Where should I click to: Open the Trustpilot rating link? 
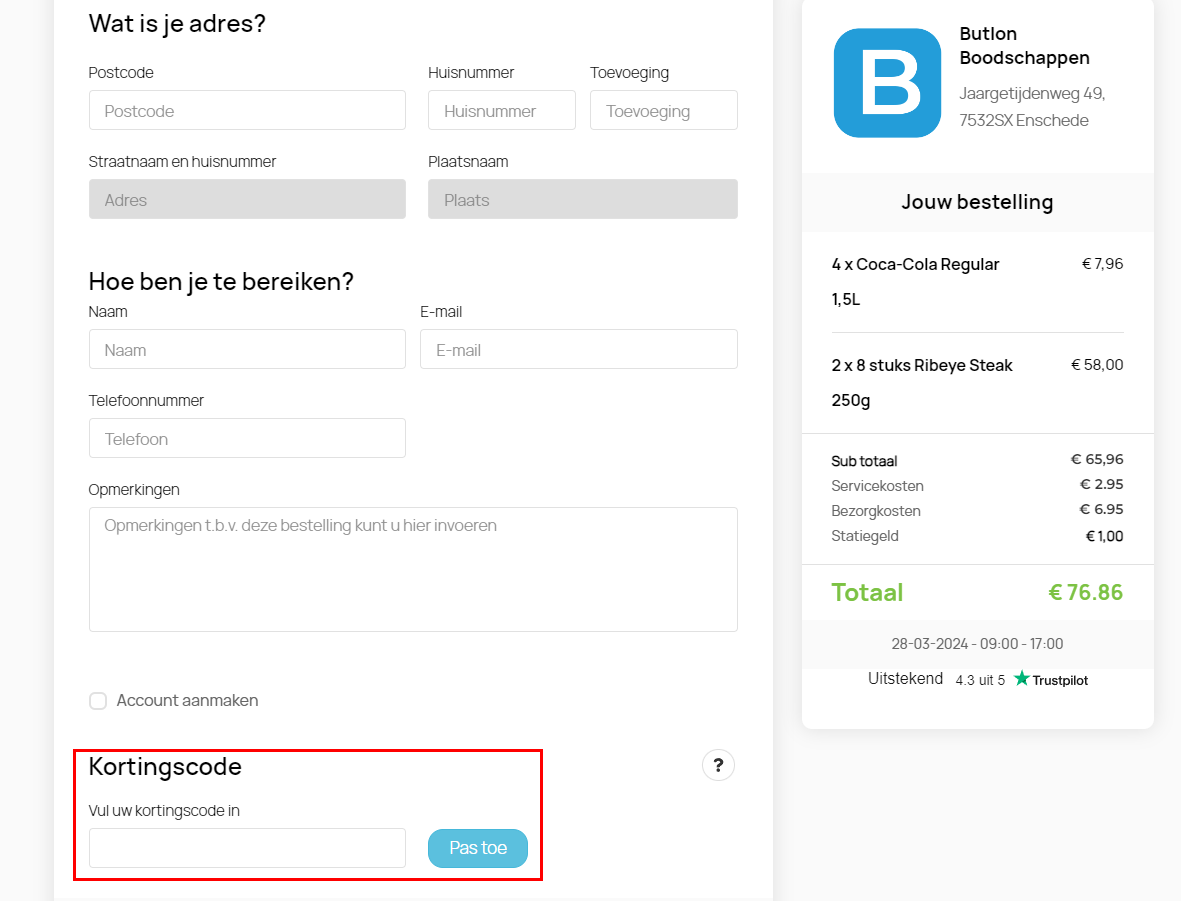coord(1050,679)
